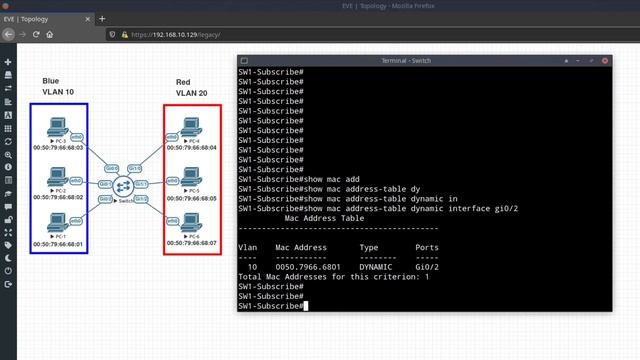
Task: Click the fullscreen arrows icon in sidebar
Action: (x=8, y=233)
